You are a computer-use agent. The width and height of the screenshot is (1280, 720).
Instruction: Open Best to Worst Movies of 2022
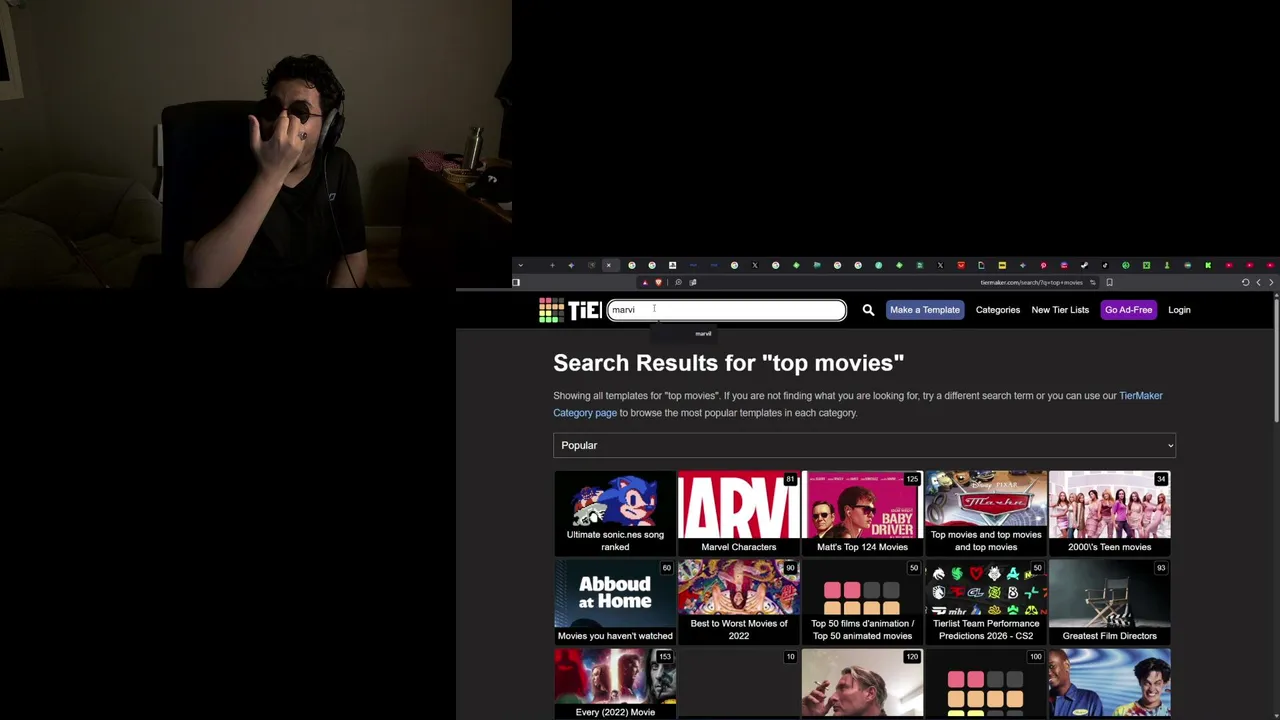[x=739, y=602]
